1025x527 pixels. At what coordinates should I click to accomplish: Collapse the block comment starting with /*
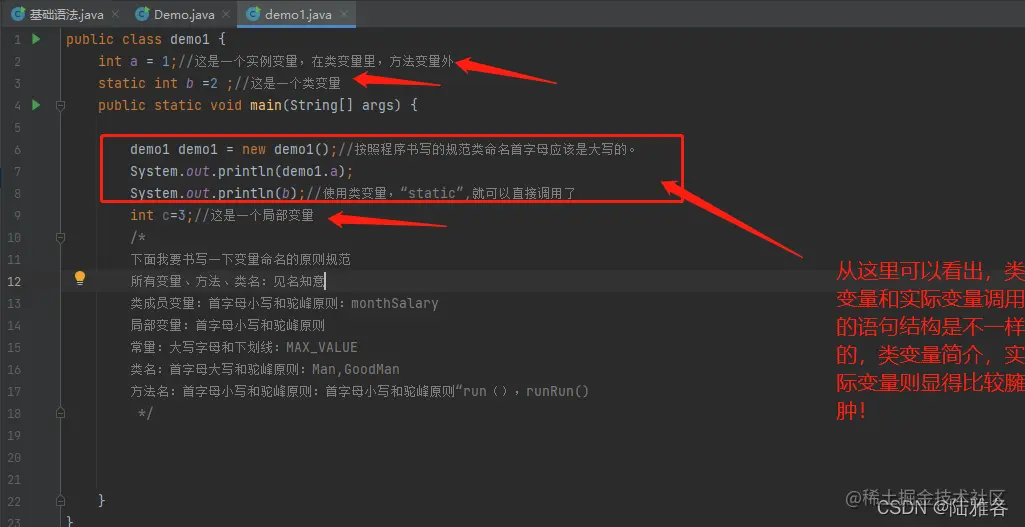click(60, 237)
